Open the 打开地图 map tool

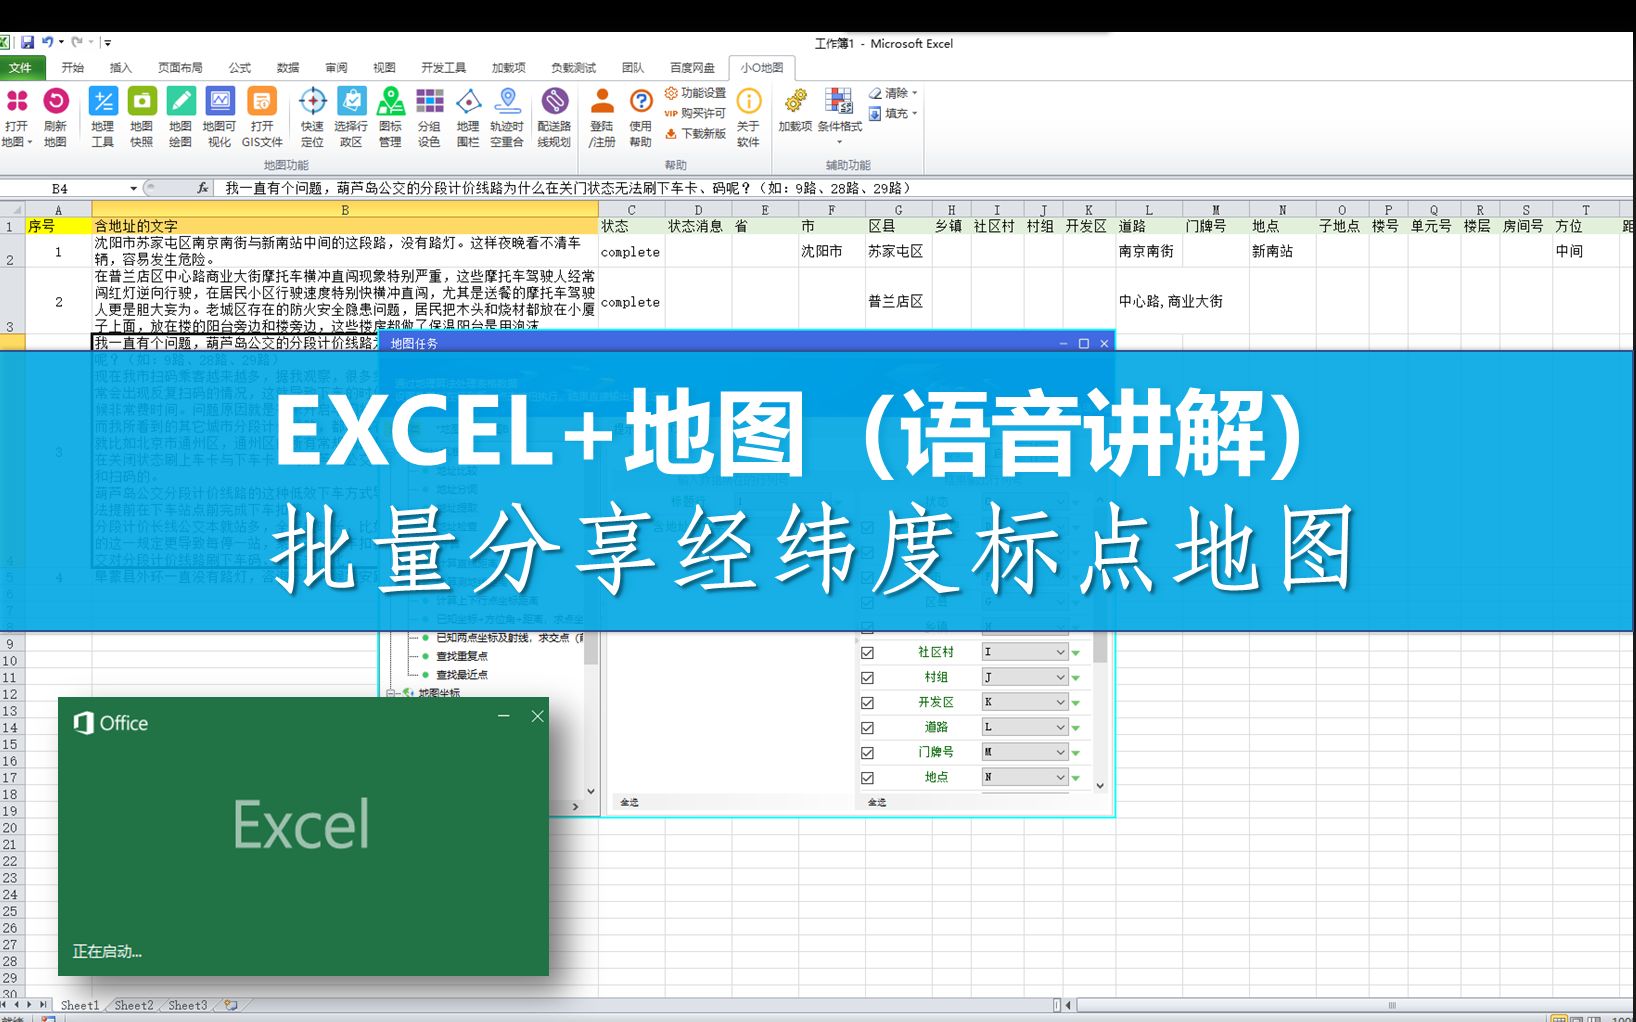click(x=17, y=118)
